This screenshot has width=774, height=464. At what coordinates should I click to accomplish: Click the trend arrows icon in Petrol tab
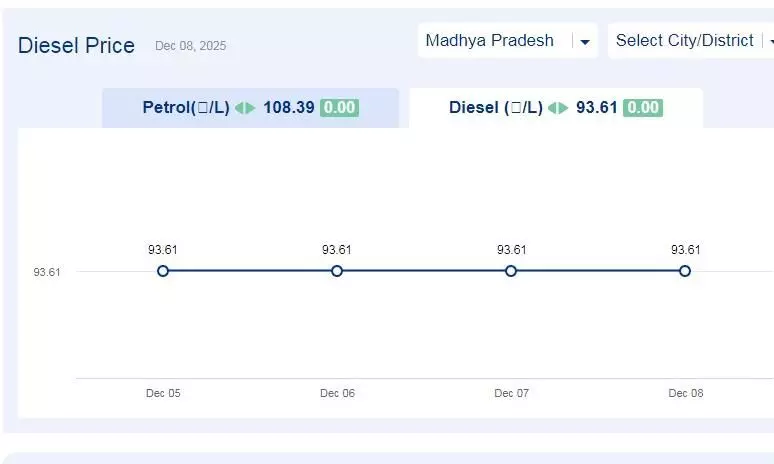click(x=245, y=108)
